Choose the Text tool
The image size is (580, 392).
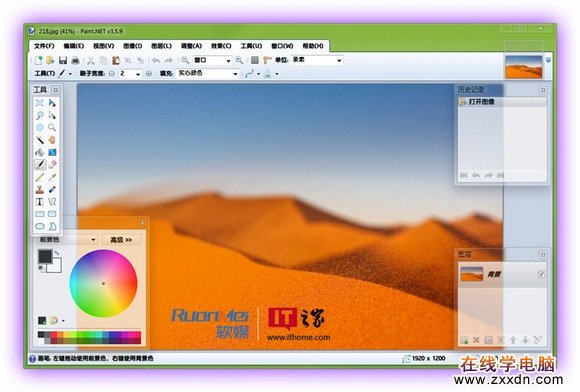pyautogui.click(x=40, y=202)
